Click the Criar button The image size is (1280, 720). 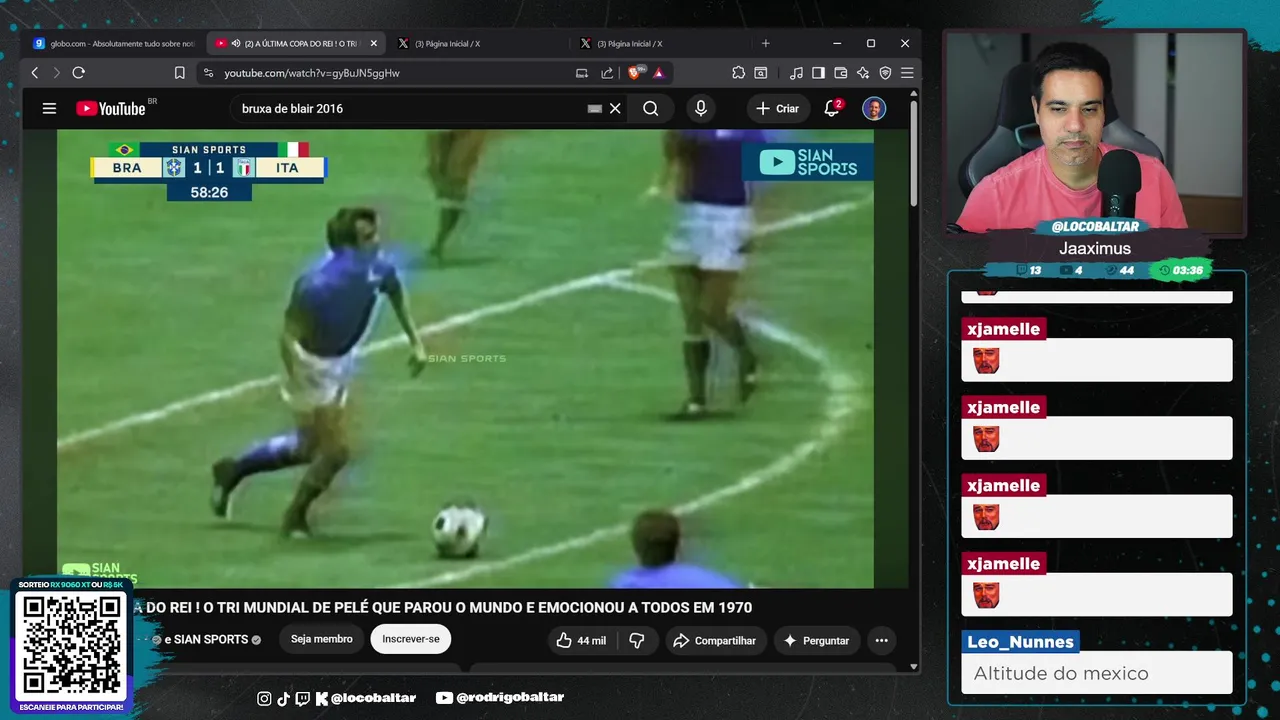pos(777,108)
